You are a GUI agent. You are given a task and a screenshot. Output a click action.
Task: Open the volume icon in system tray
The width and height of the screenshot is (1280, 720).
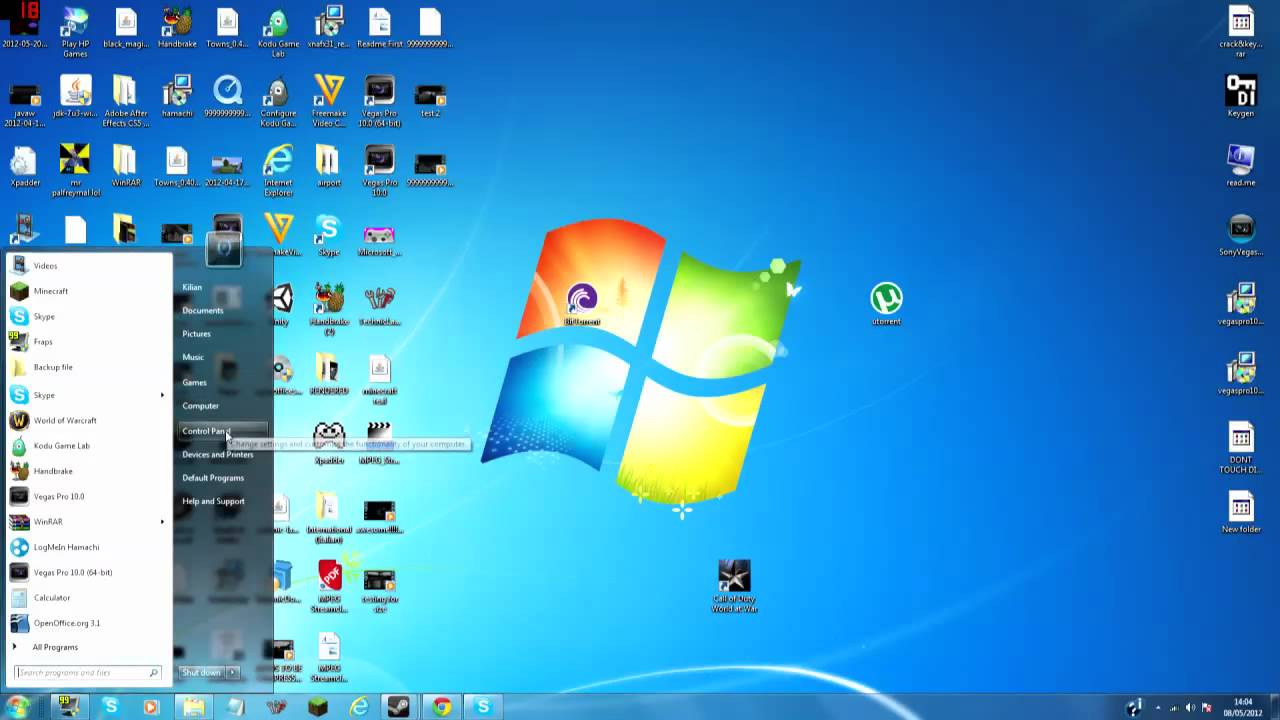1191,708
